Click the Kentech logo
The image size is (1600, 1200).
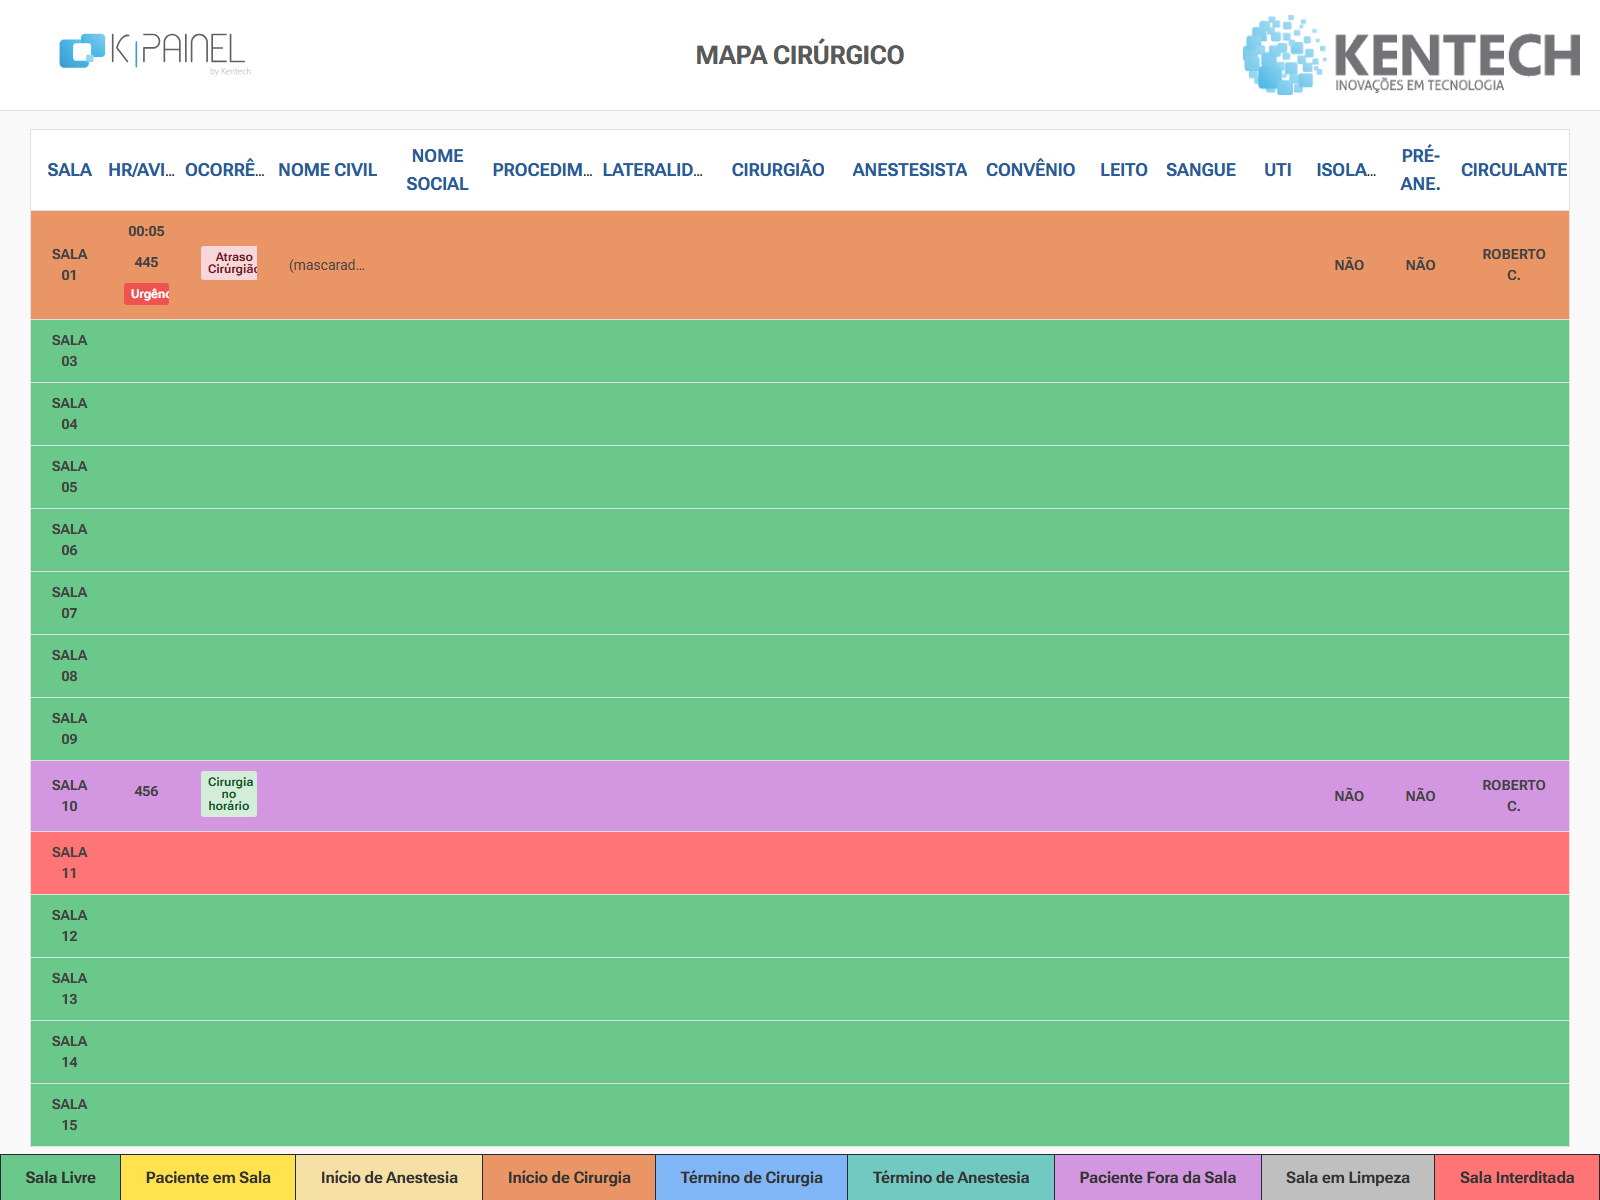pos(1411,56)
